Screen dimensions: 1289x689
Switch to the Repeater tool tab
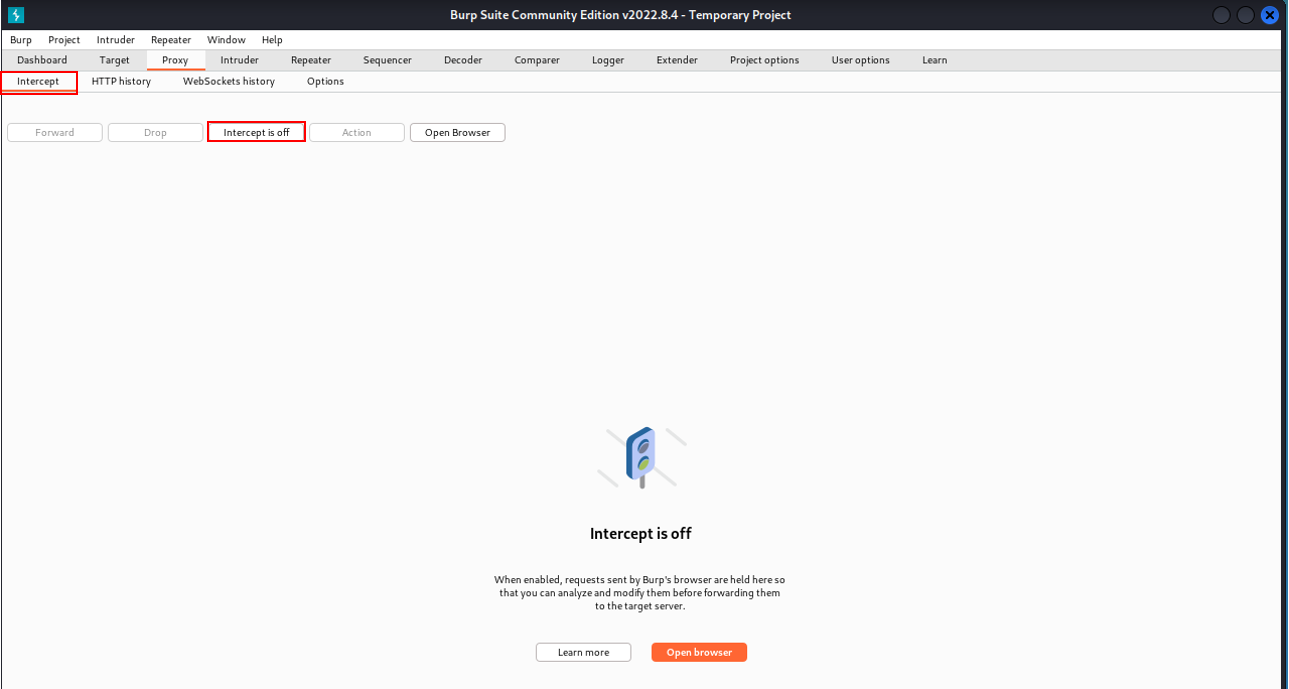tap(311, 60)
